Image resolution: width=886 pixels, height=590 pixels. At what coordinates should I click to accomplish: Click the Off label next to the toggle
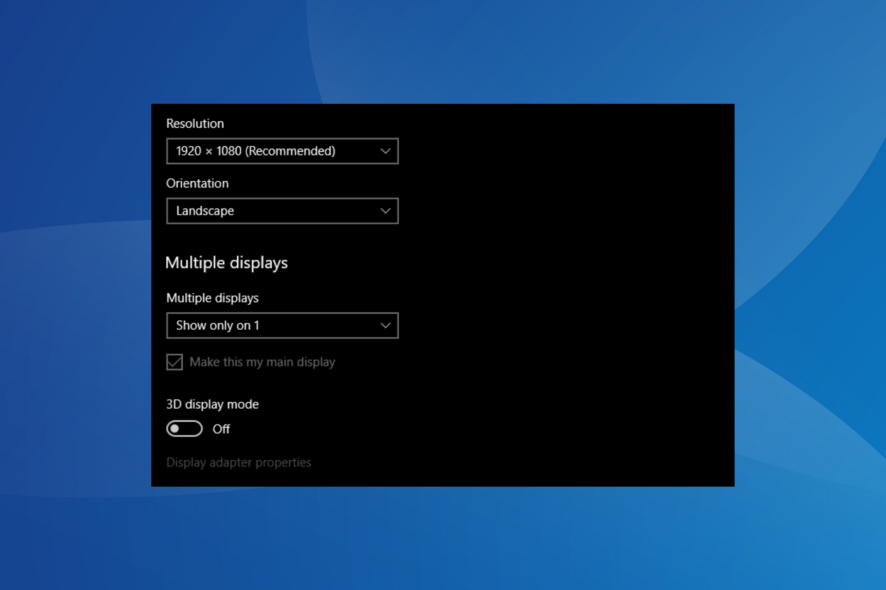(x=221, y=428)
